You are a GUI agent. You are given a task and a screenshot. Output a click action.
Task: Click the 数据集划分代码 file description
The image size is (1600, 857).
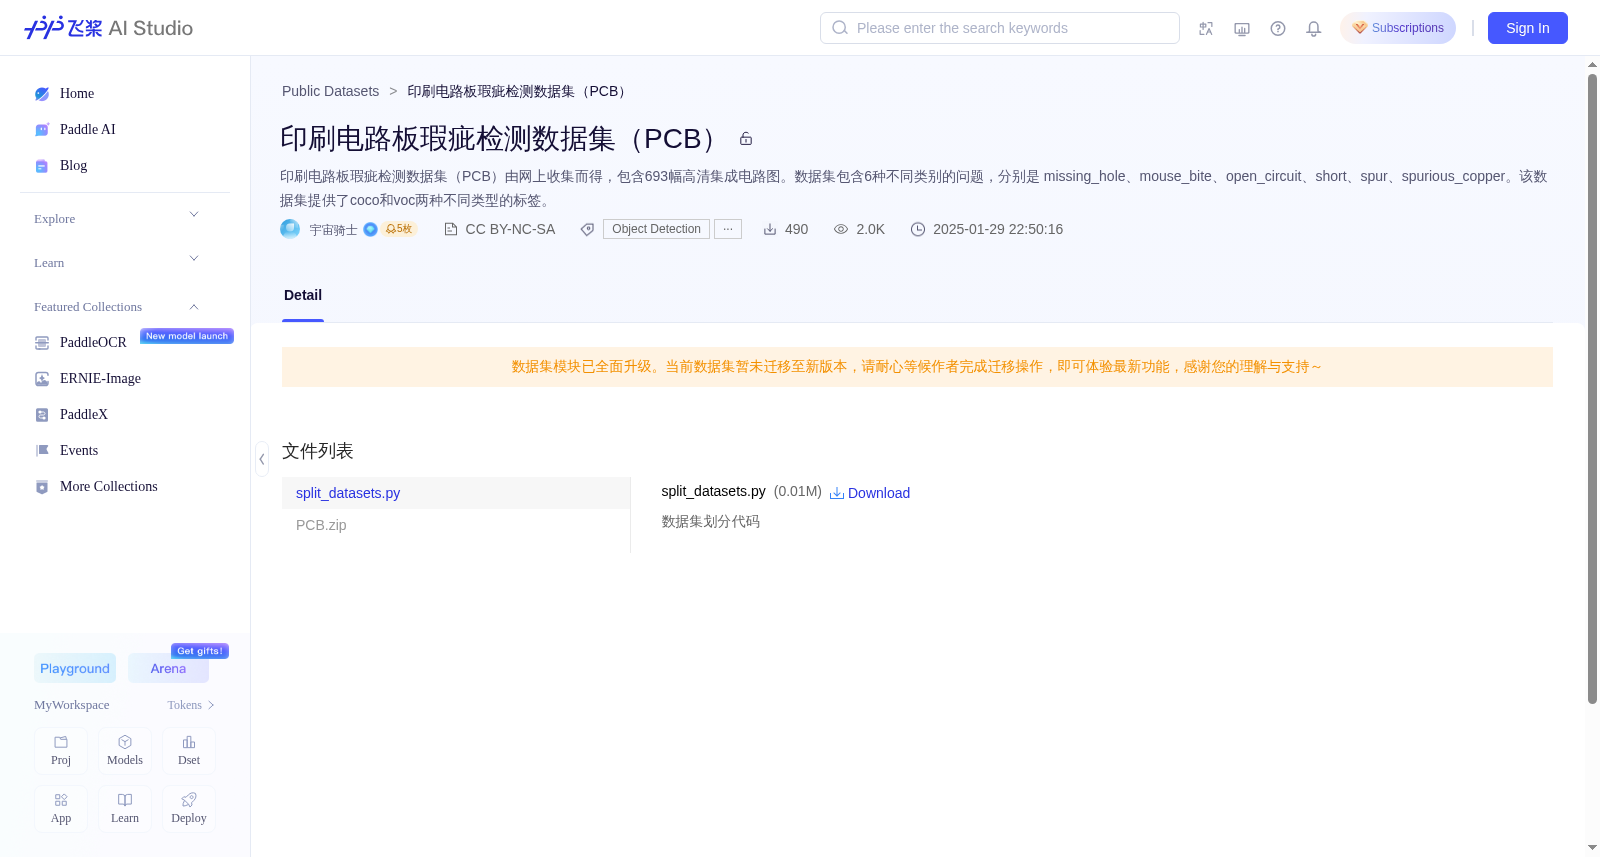coord(711,522)
